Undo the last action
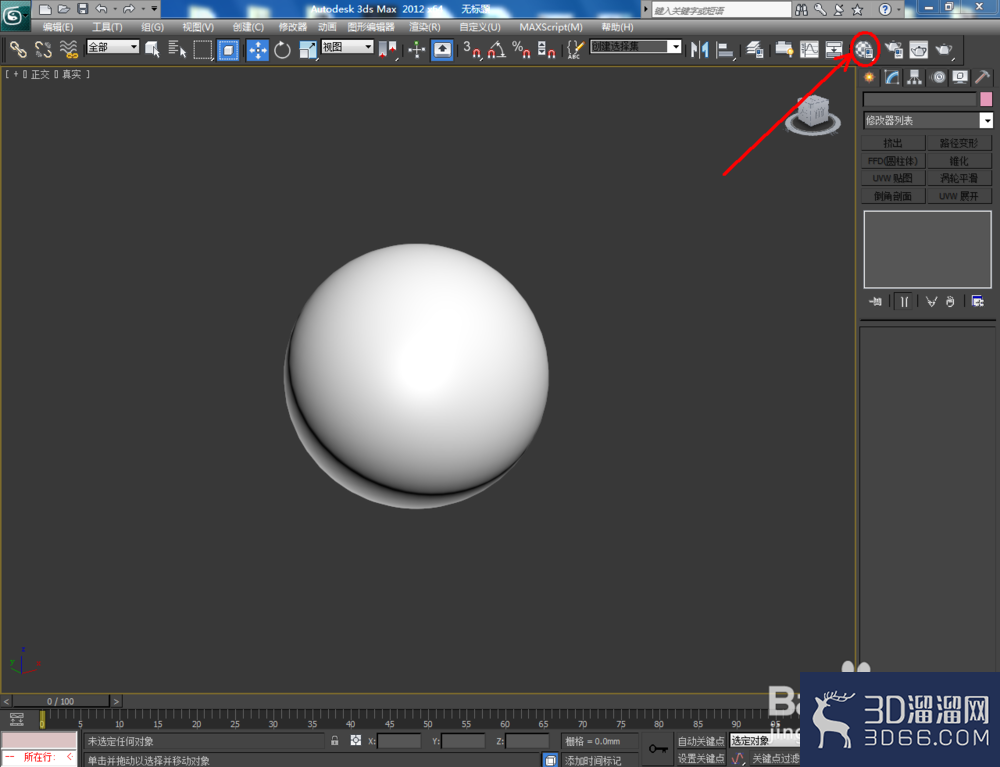Viewport: 1000px width, 767px height. point(101,9)
